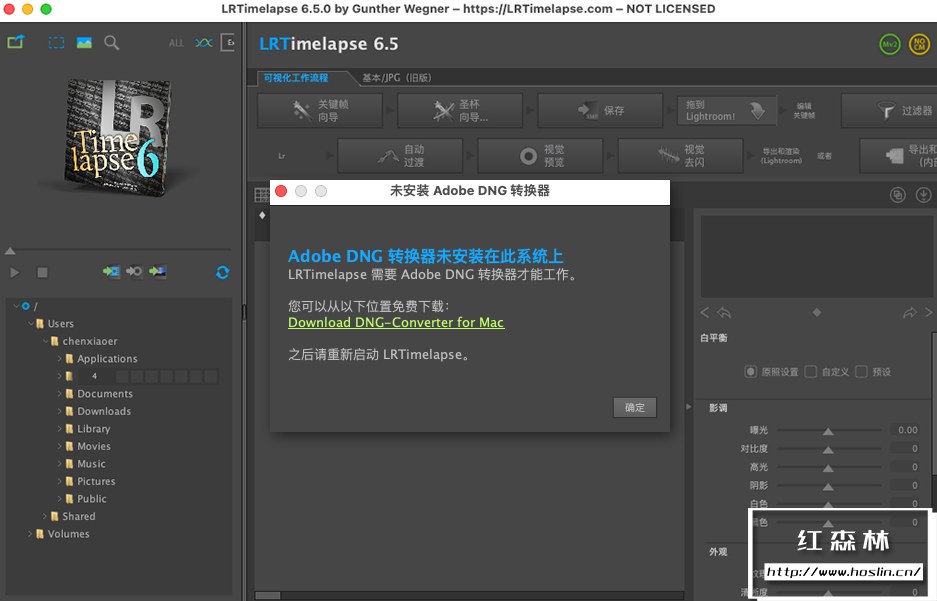This screenshot has width=937, height=601.
Task: Expand the Shared folder
Action: click(x=45, y=516)
